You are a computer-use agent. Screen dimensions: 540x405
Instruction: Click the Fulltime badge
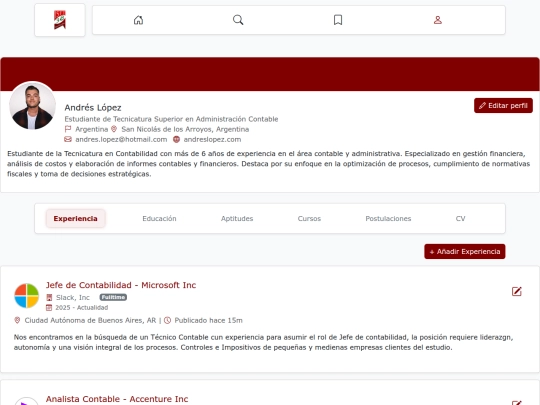[113, 297]
